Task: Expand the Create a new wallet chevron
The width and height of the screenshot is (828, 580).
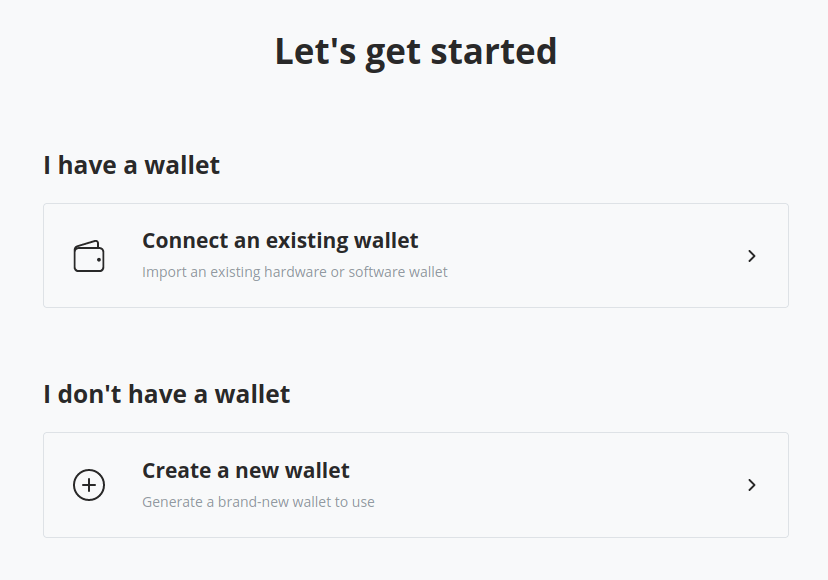Action: (x=751, y=485)
